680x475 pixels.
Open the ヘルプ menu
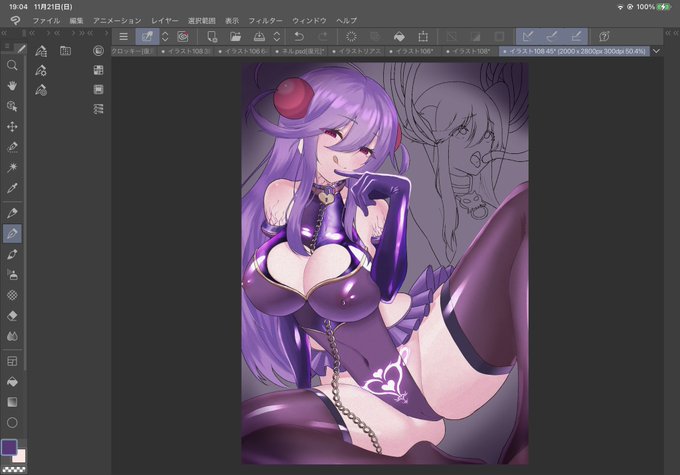tap(347, 20)
